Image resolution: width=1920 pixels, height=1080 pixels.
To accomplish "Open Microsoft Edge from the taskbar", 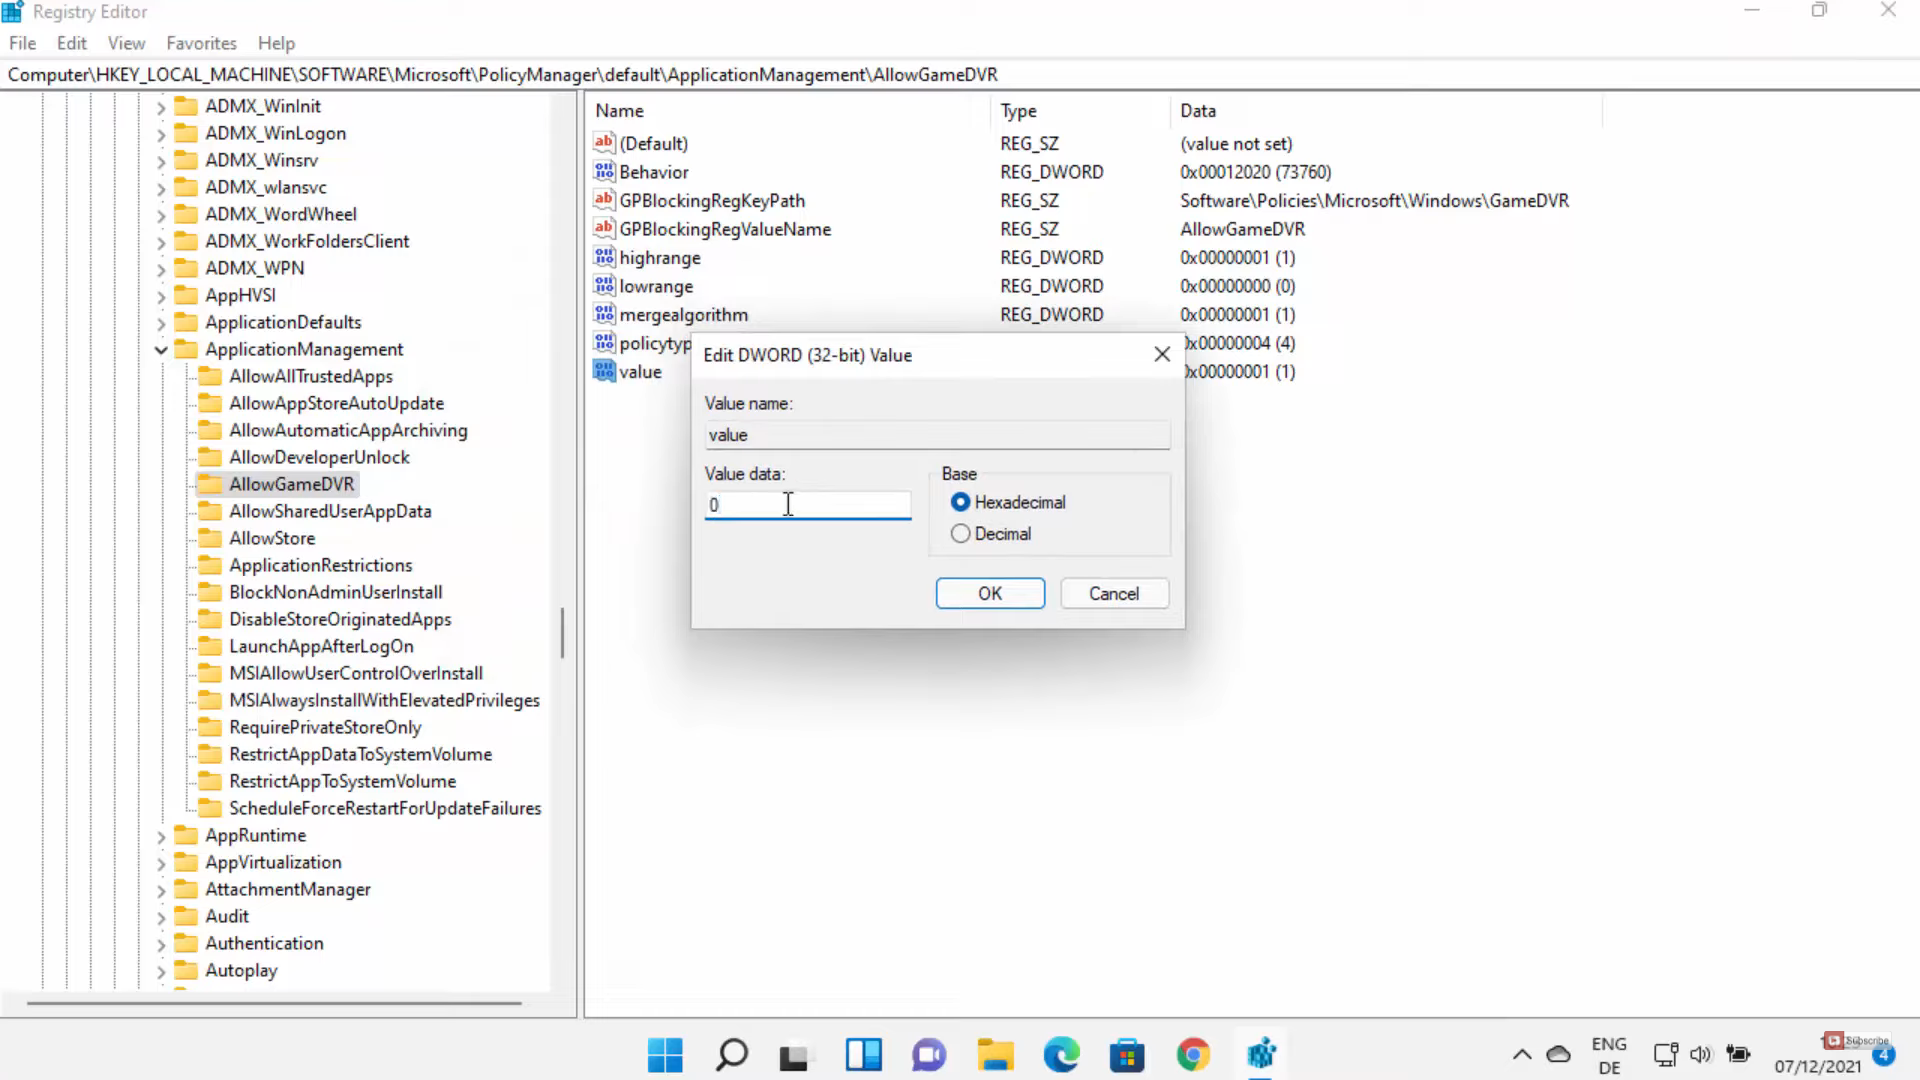I will pyautogui.click(x=1061, y=1055).
